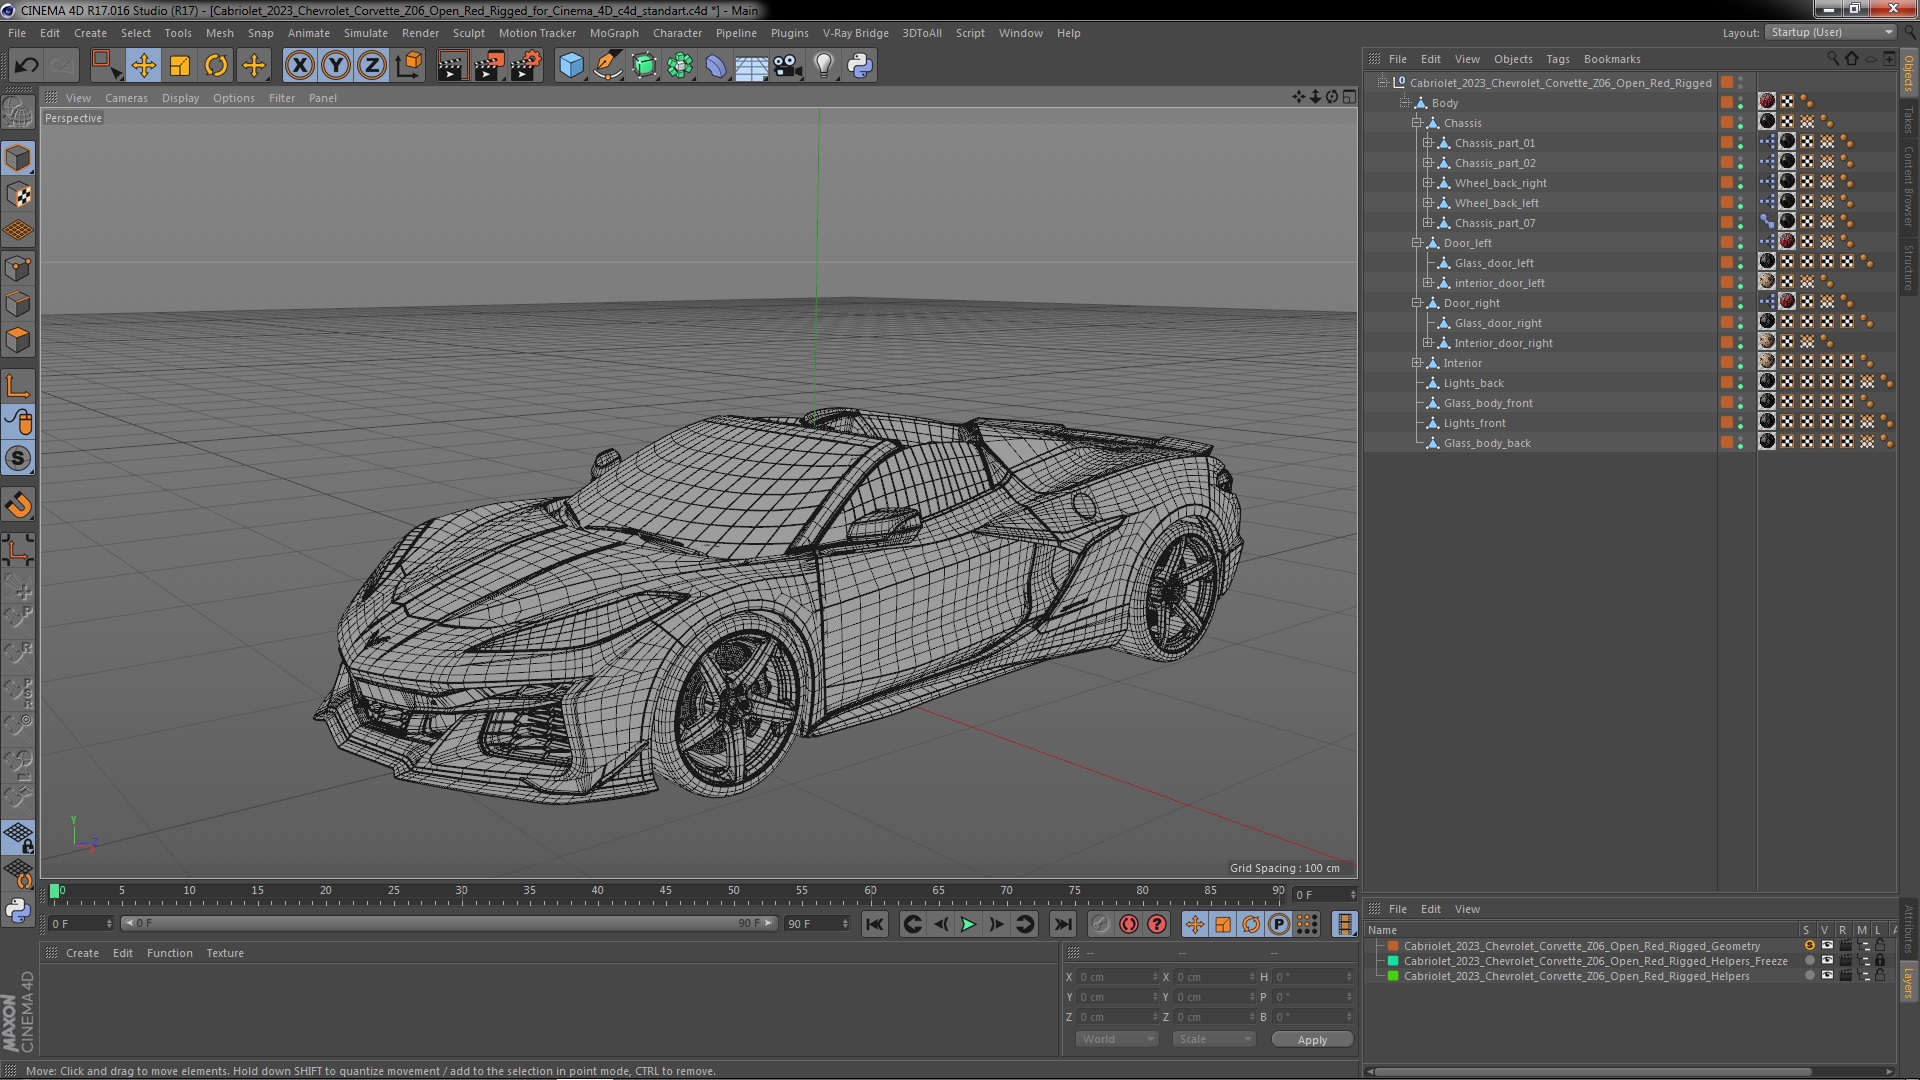Image resolution: width=1920 pixels, height=1080 pixels.
Task: Open the V-Ray Bridge menu
Action: pyautogui.click(x=855, y=33)
